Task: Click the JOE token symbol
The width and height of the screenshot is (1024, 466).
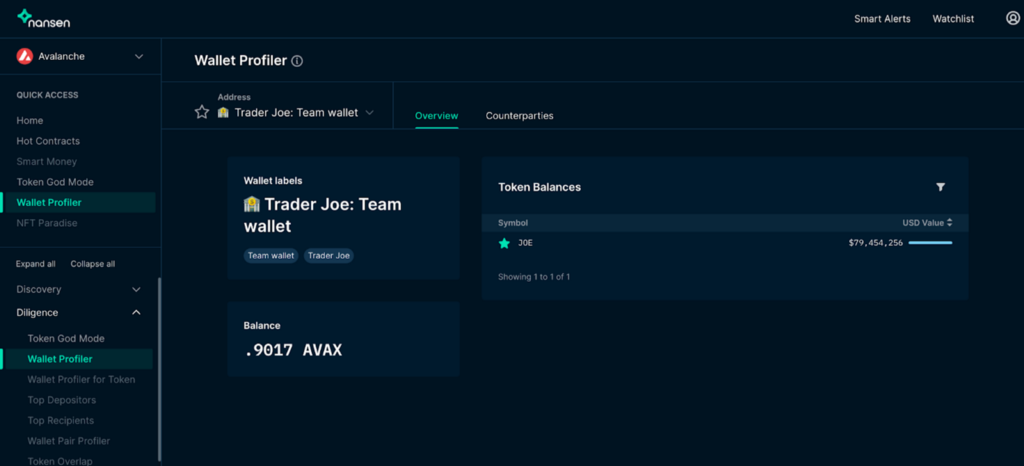Action: click(525, 243)
